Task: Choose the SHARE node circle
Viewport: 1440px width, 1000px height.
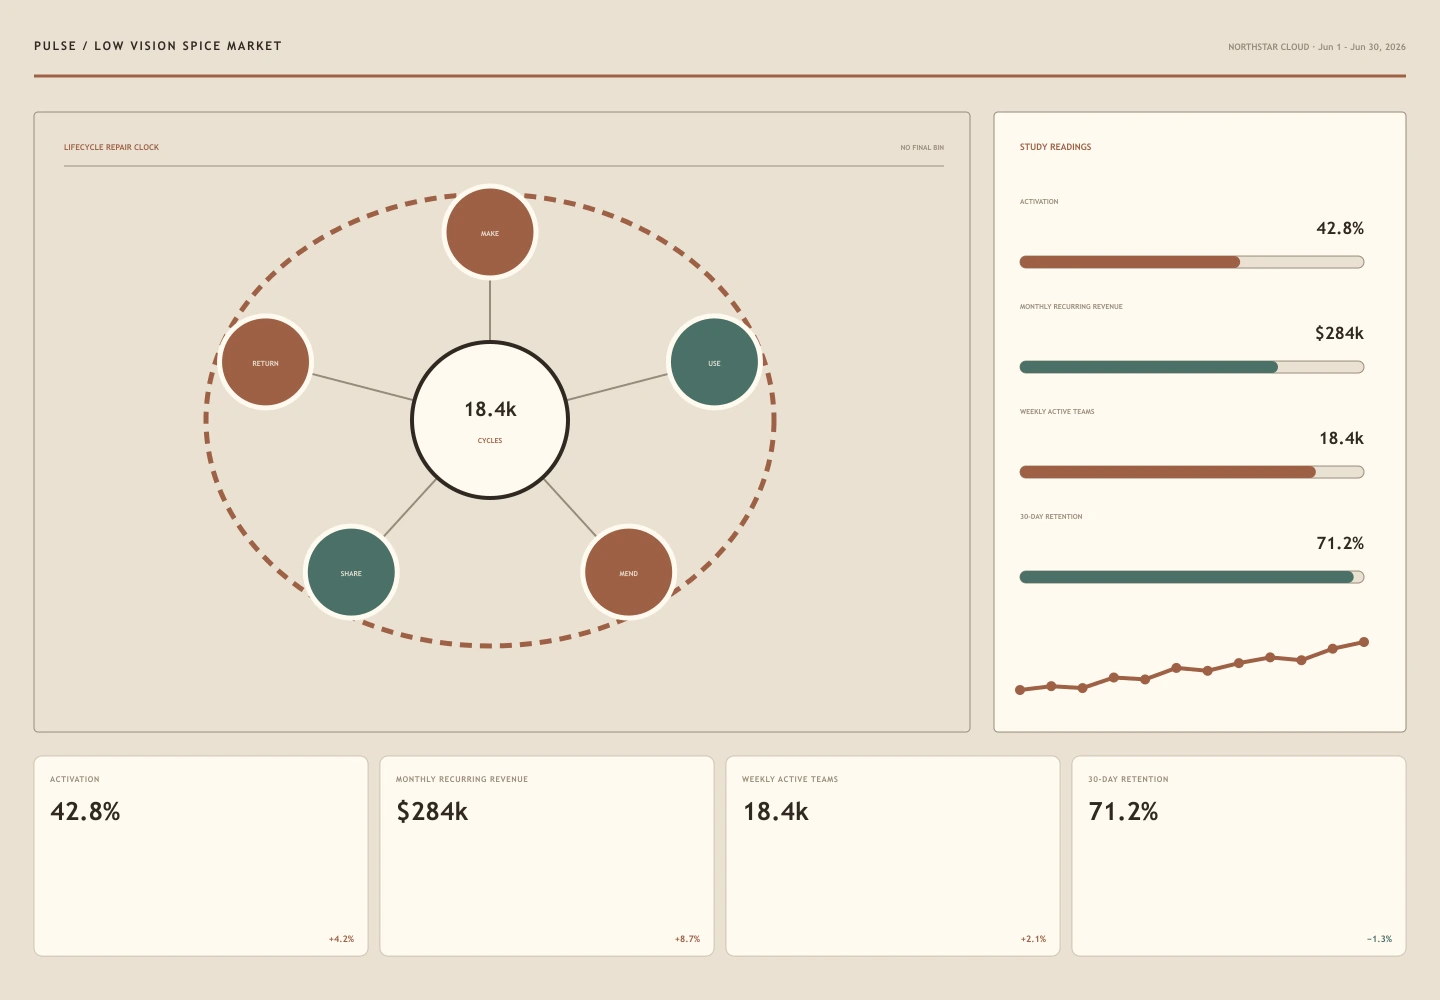Action: click(351, 572)
